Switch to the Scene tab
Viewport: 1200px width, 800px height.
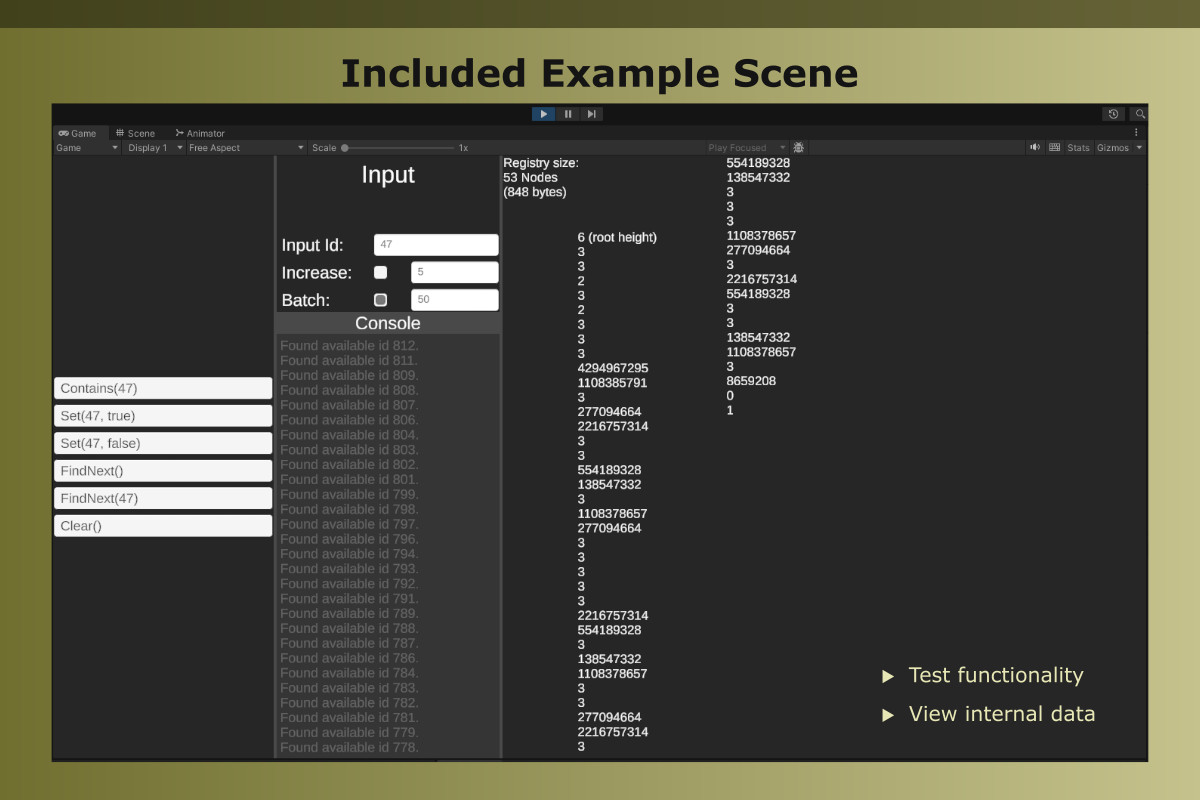coord(135,133)
